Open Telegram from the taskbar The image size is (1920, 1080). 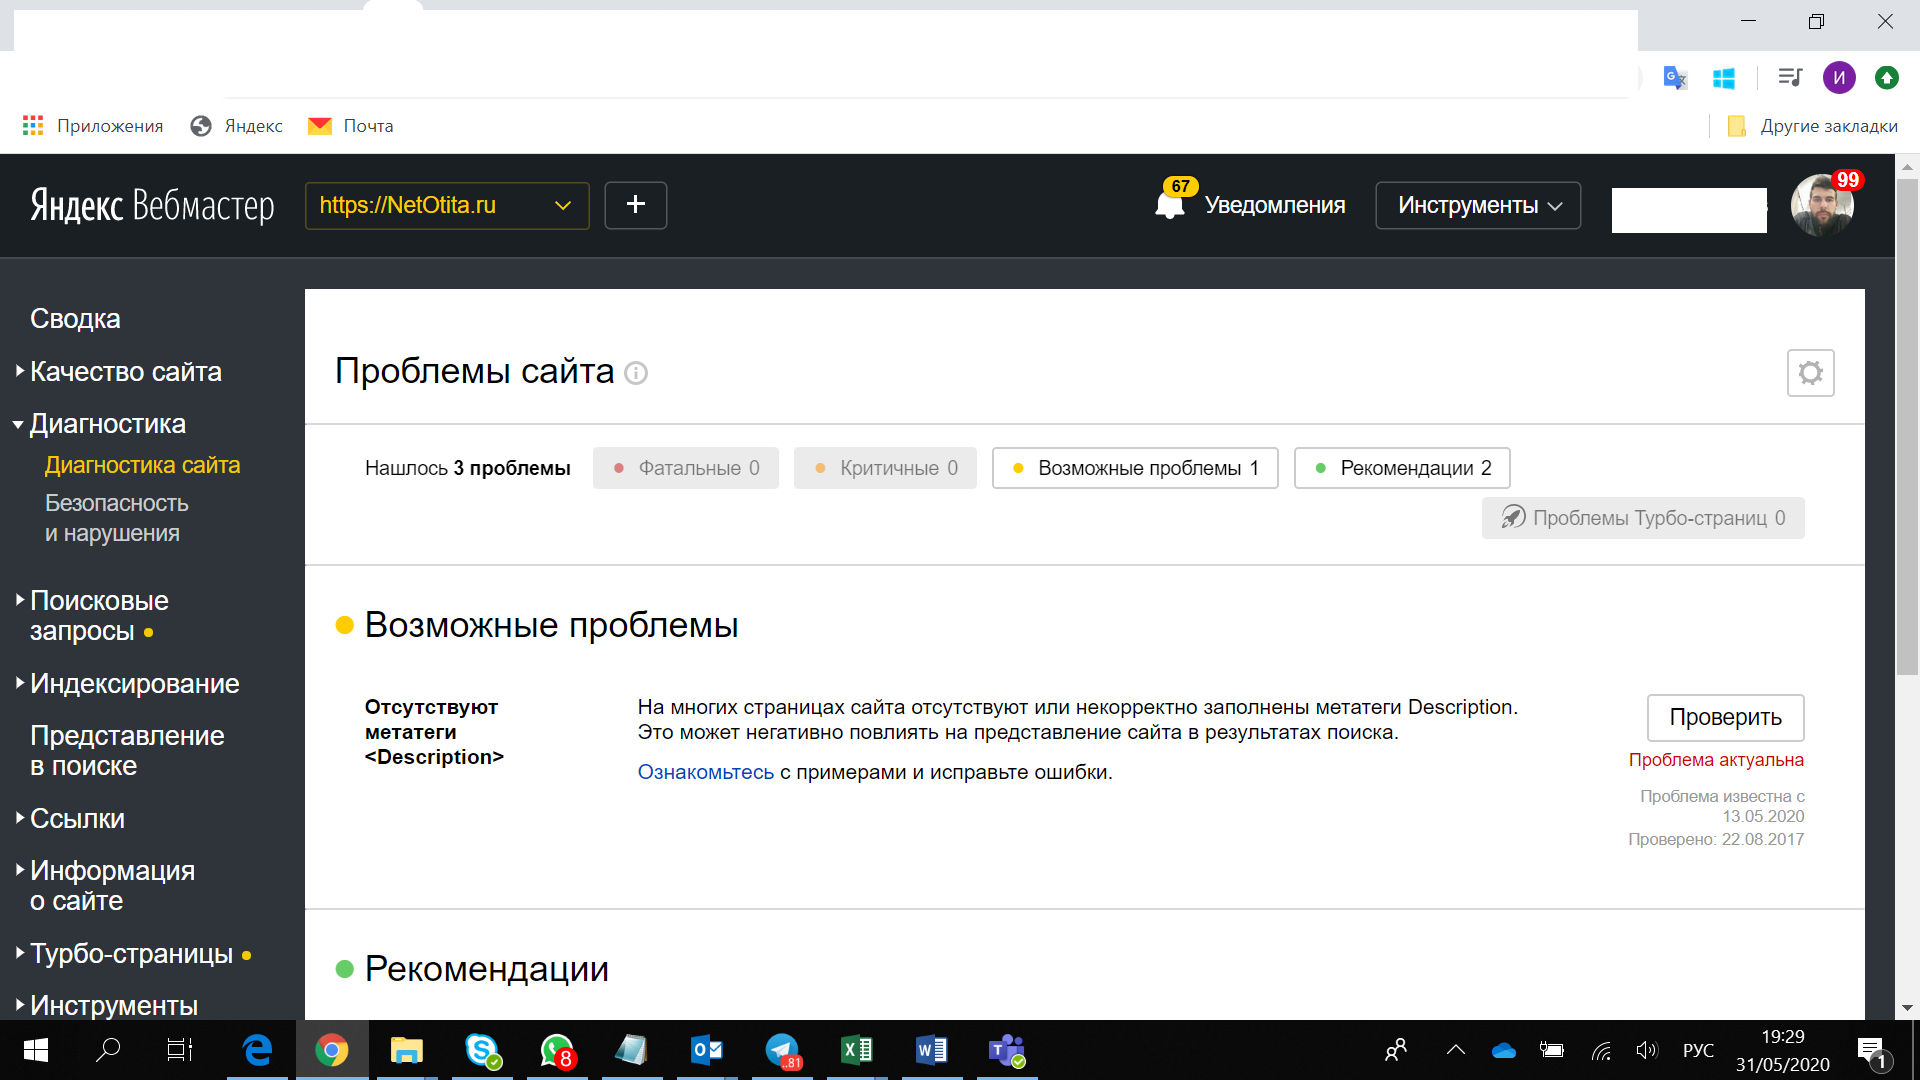pos(782,1050)
